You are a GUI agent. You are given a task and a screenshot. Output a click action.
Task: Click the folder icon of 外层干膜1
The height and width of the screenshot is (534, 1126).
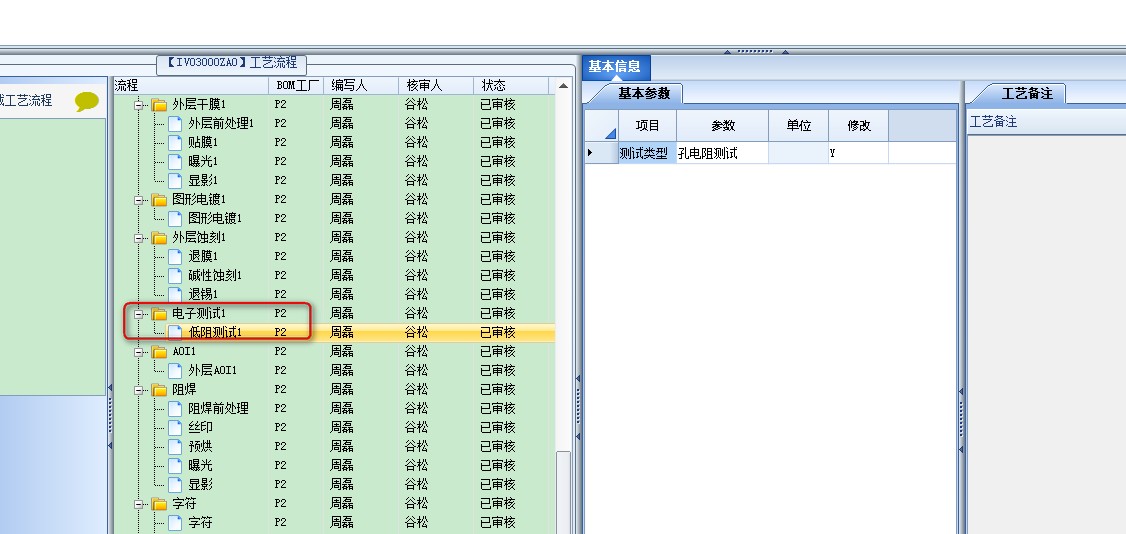click(x=159, y=105)
